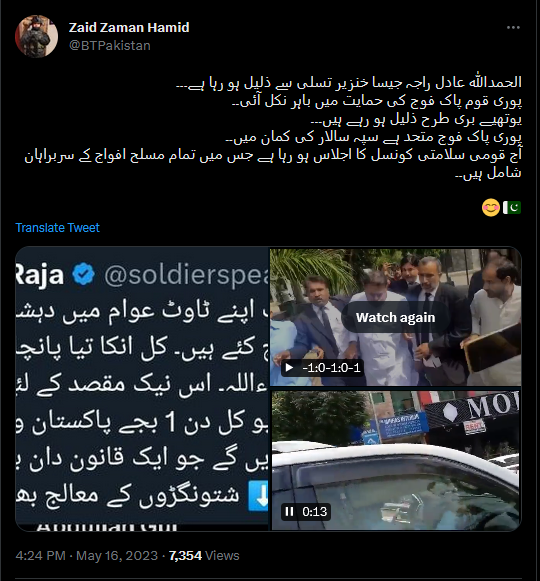This screenshot has height=581, width=540.
Task: Click the blue down-arrow emoji in image
Action: pyautogui.click(x=258, y=496)
